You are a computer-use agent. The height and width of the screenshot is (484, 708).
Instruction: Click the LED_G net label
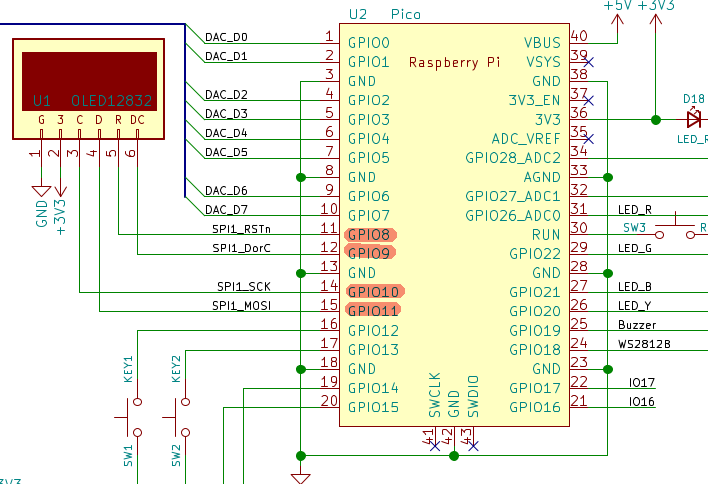pyautogui.click(x=635, y=248)
